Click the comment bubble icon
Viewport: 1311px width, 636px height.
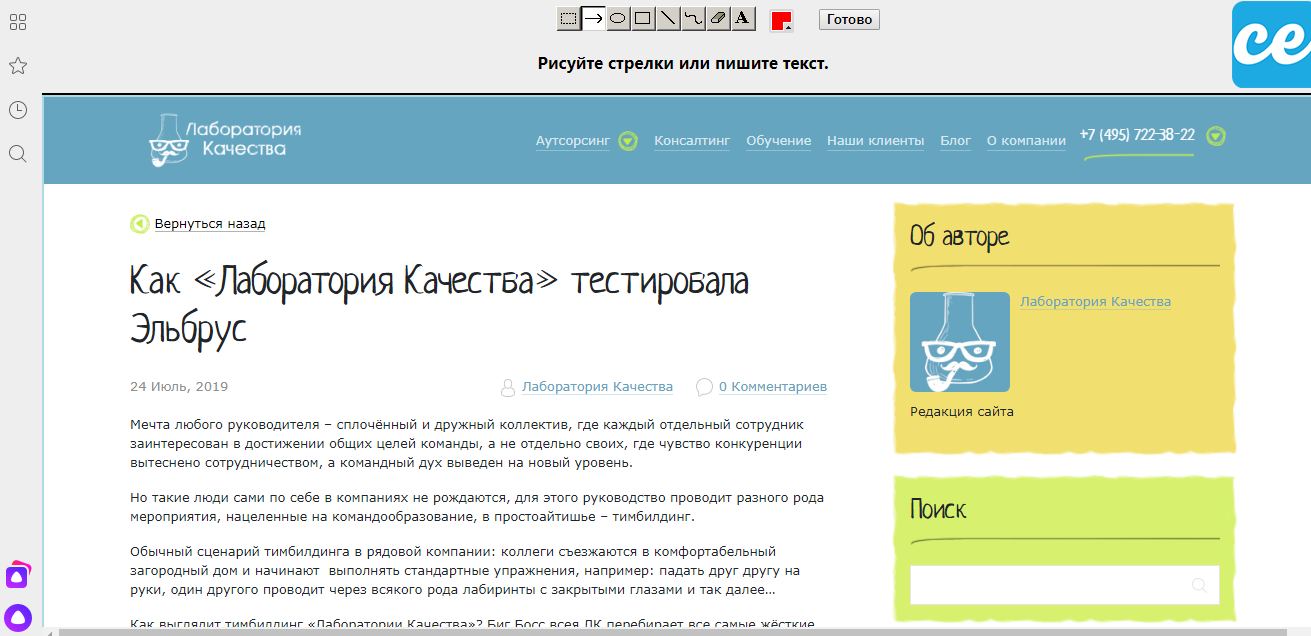click(705, 387)
